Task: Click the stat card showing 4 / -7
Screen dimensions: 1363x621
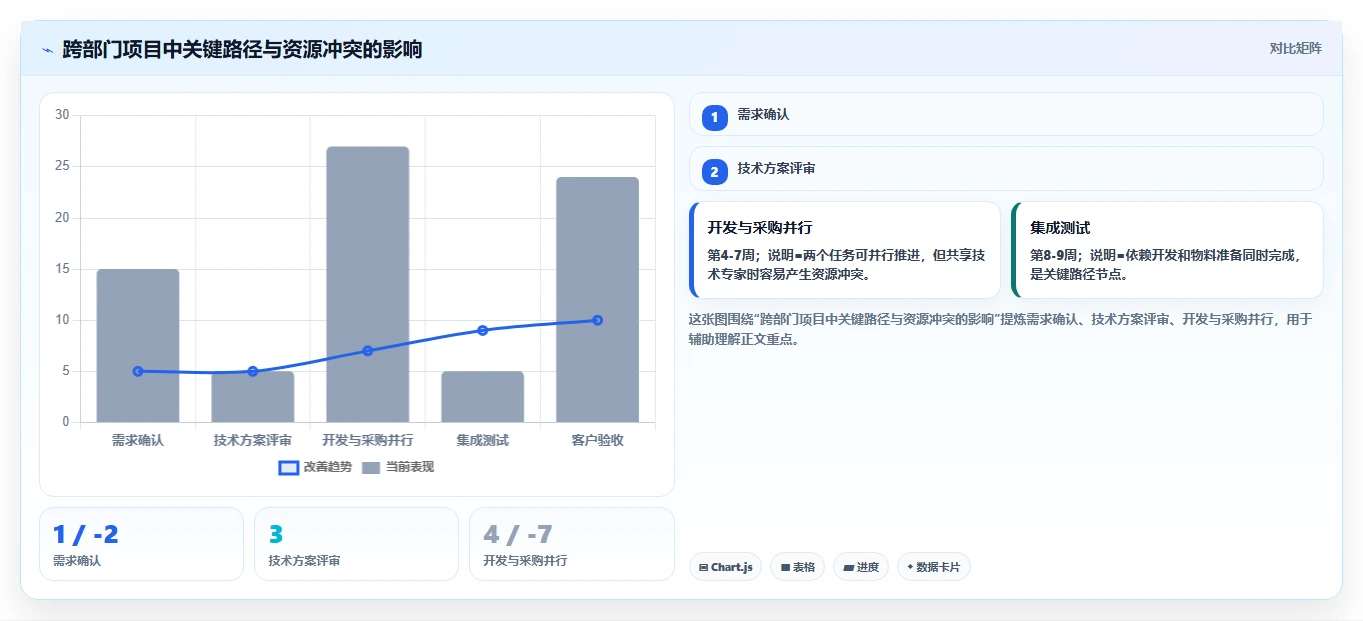Action: pos(572,544)
